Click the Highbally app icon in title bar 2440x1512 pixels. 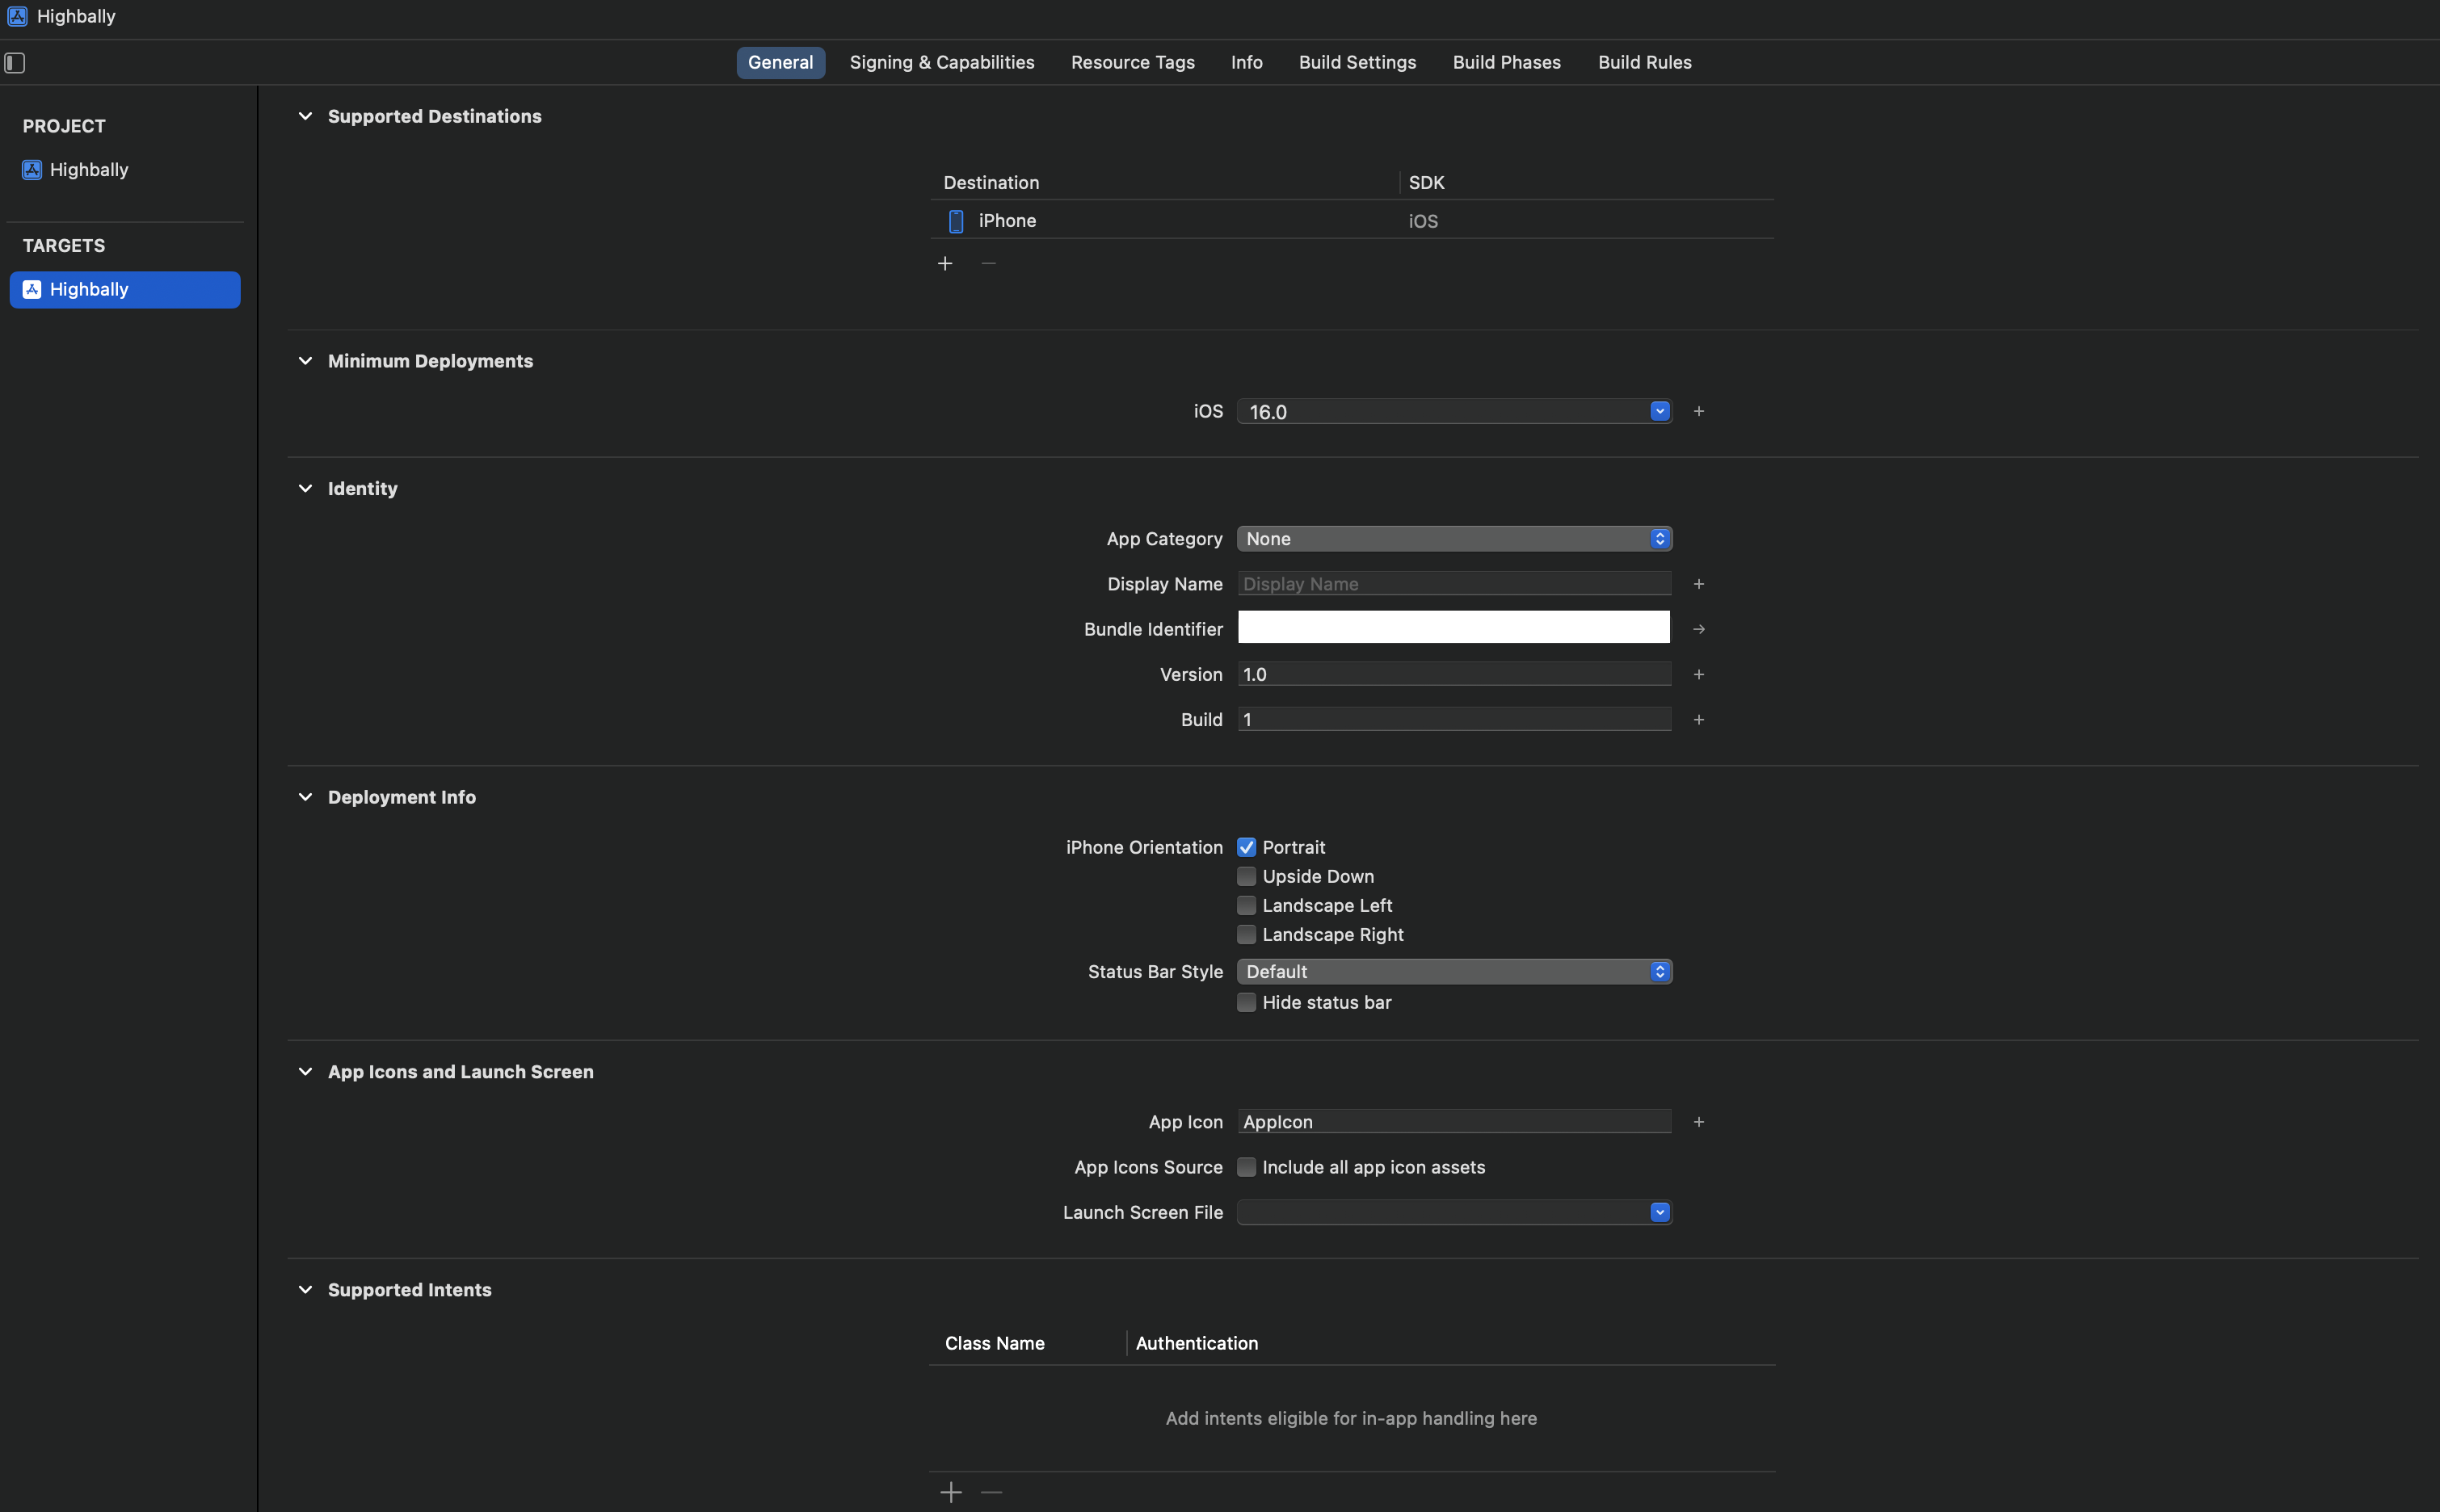click(x=17, y=16)
